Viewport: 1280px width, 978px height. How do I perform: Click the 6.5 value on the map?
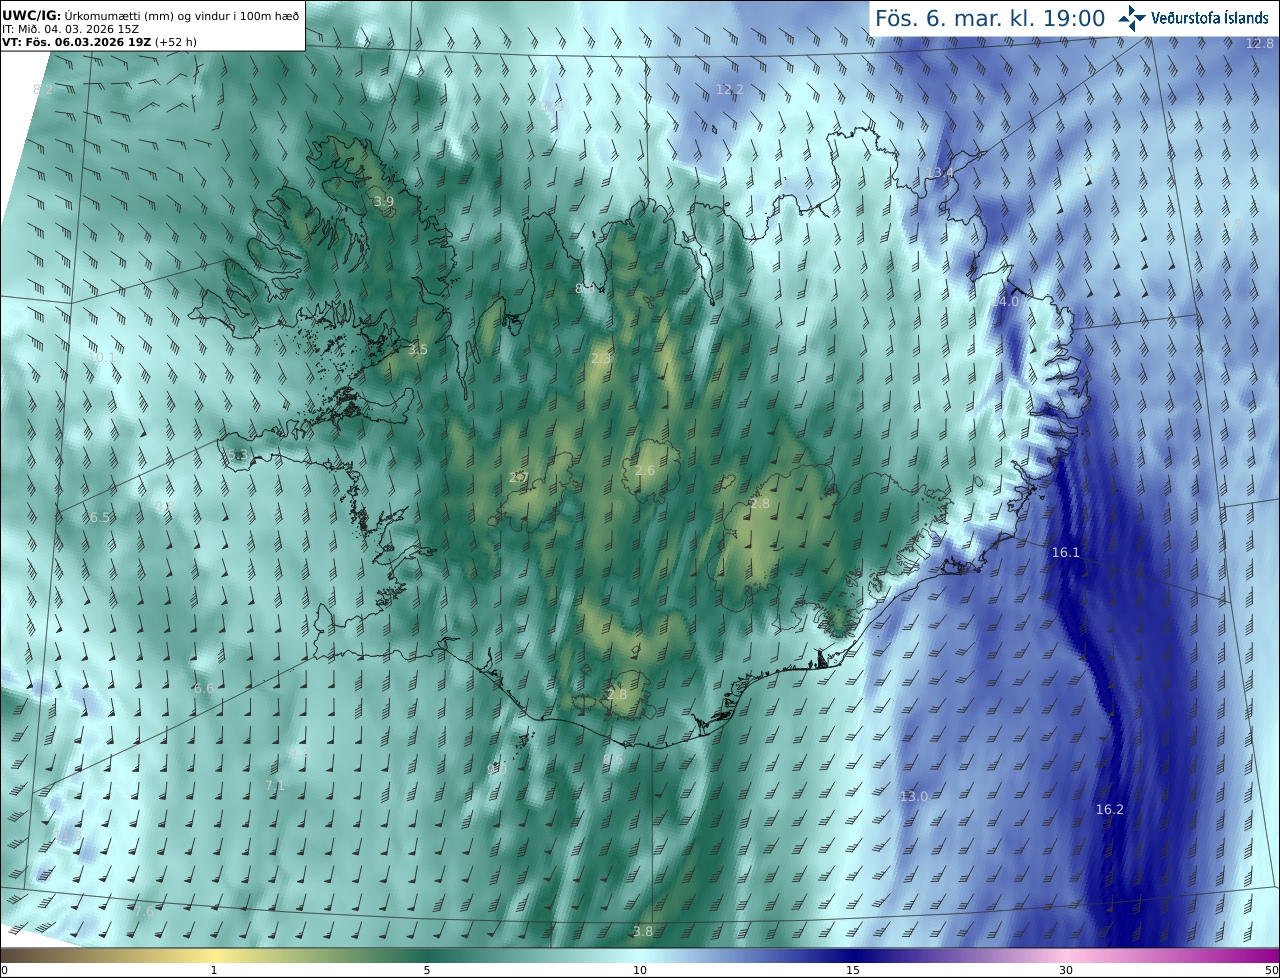coord(101,517)
